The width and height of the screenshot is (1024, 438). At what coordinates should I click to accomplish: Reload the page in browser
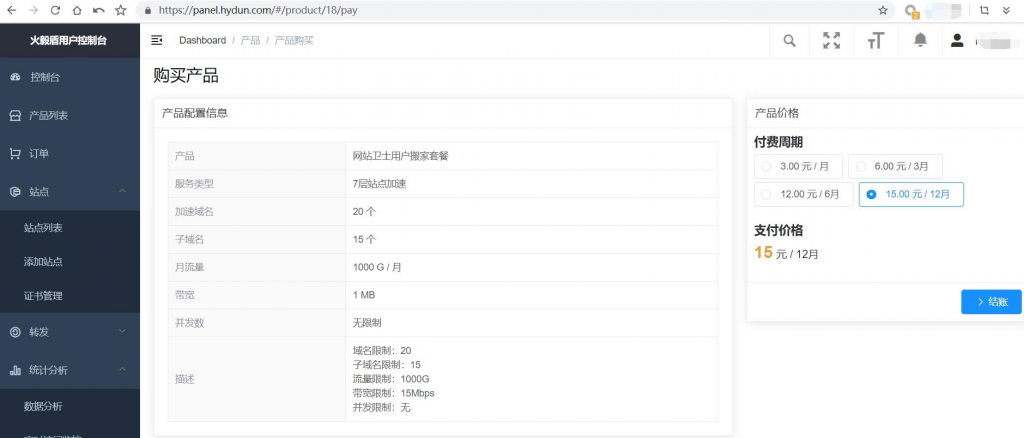(x=56, y=10)
